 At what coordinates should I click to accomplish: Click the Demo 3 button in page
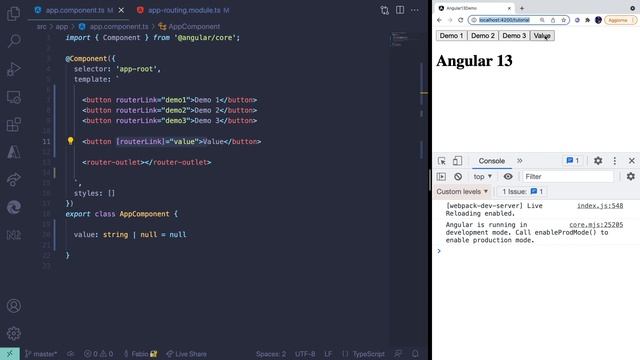point(514,36)
